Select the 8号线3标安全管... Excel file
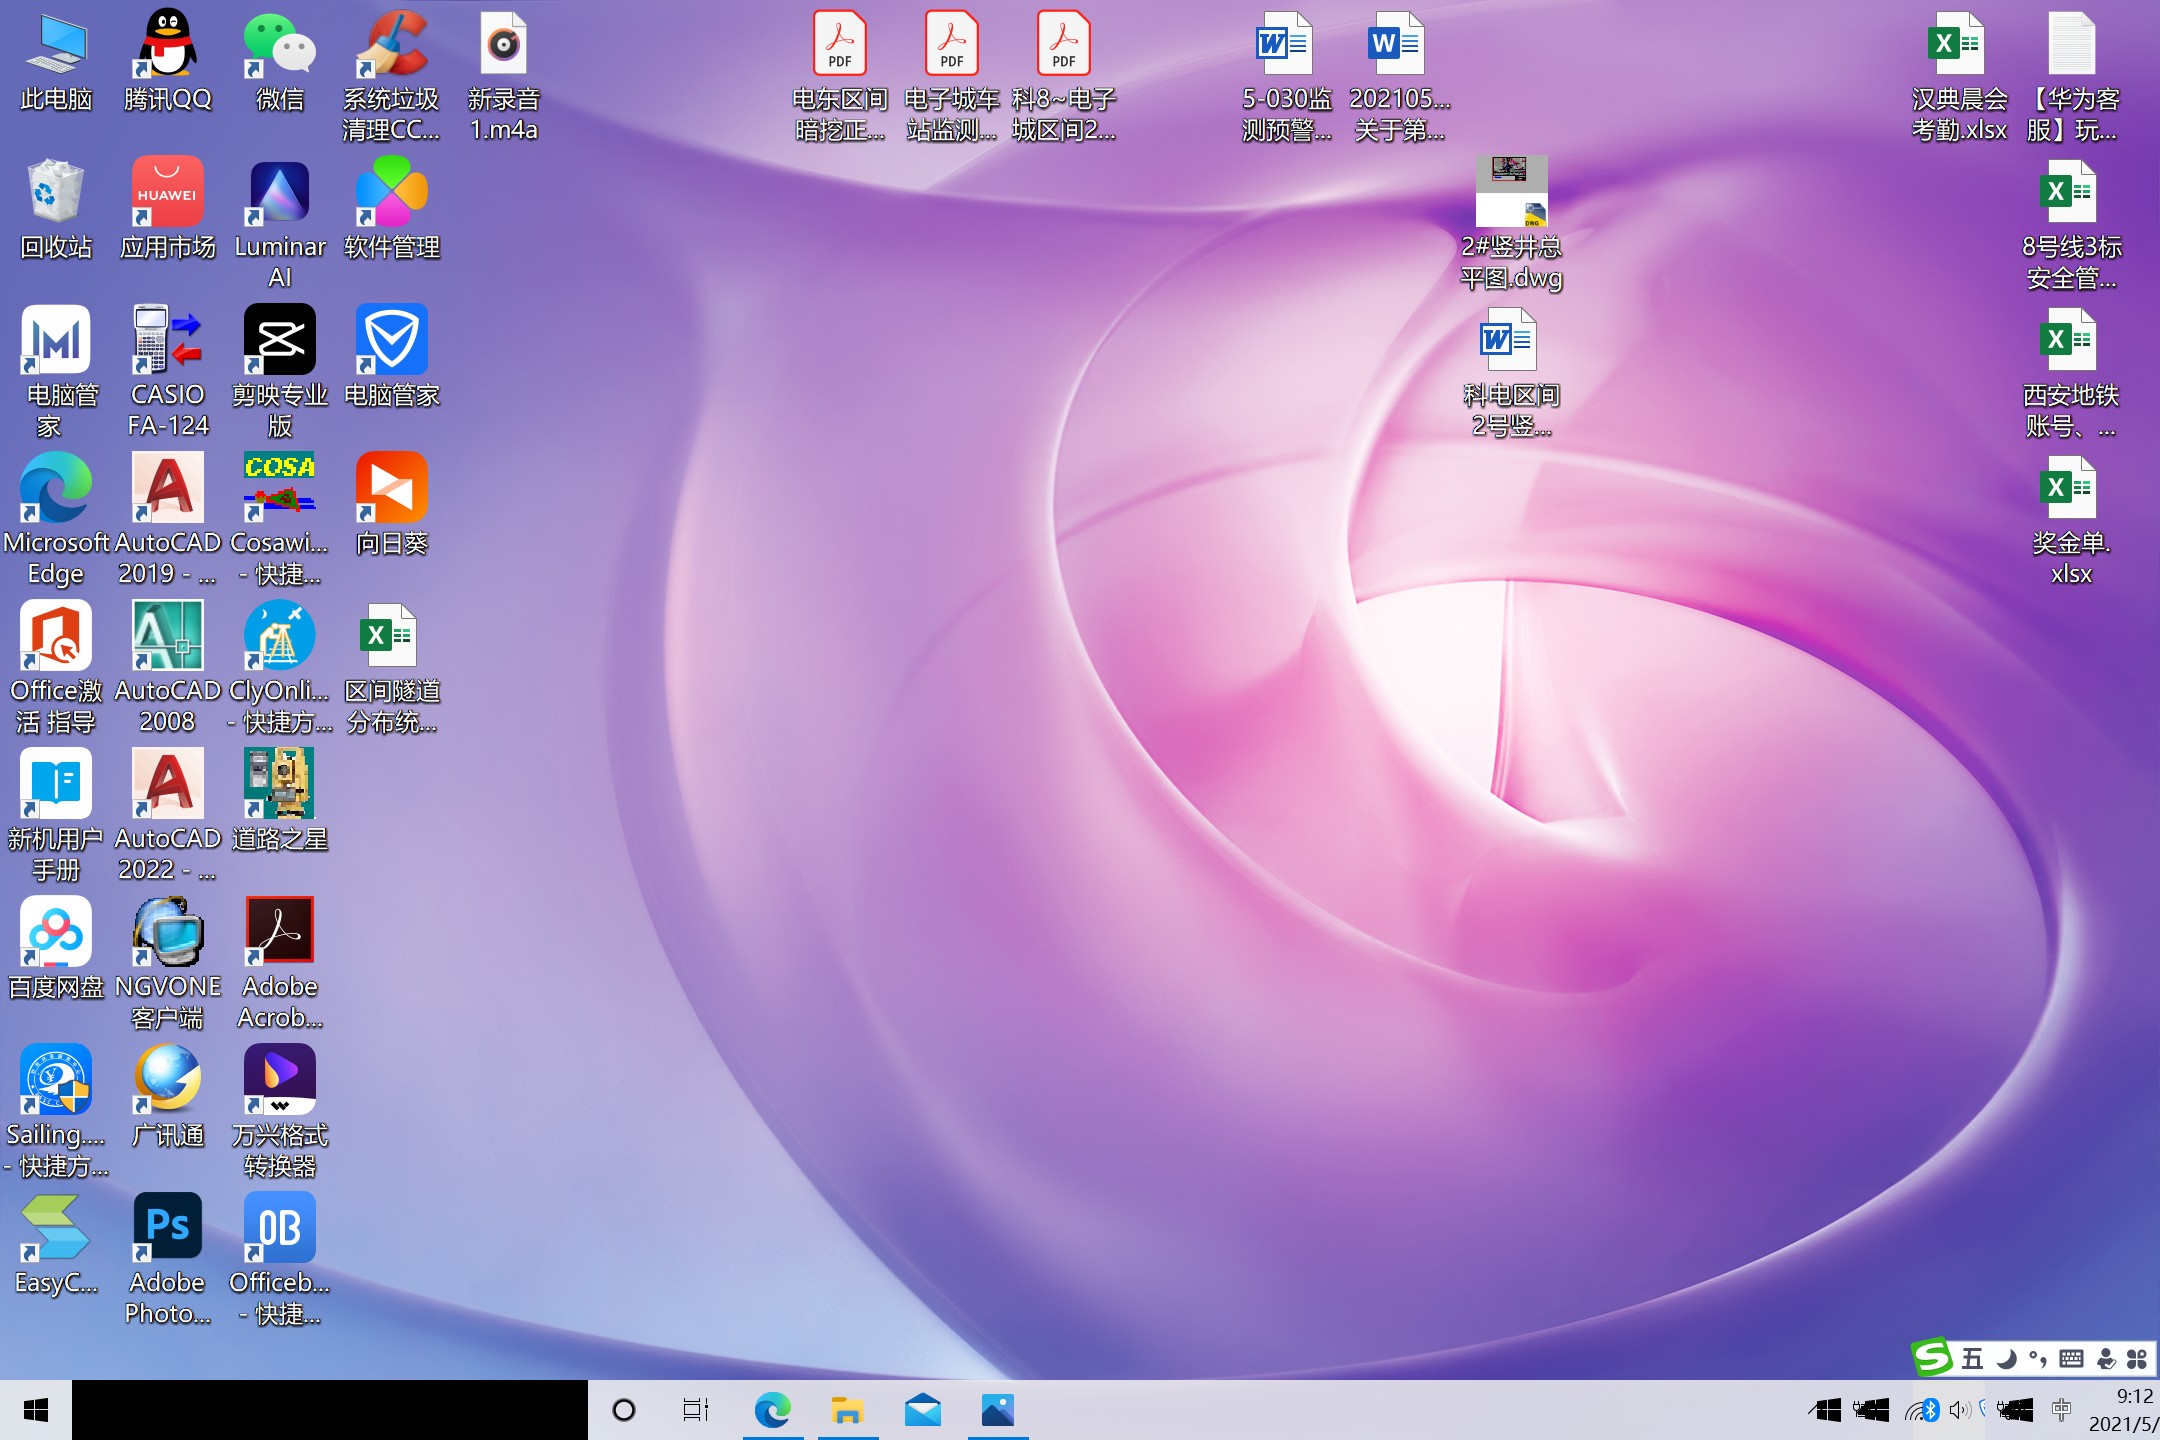The width and height of the screenshot is (2160, 1440). (2071, 224)
